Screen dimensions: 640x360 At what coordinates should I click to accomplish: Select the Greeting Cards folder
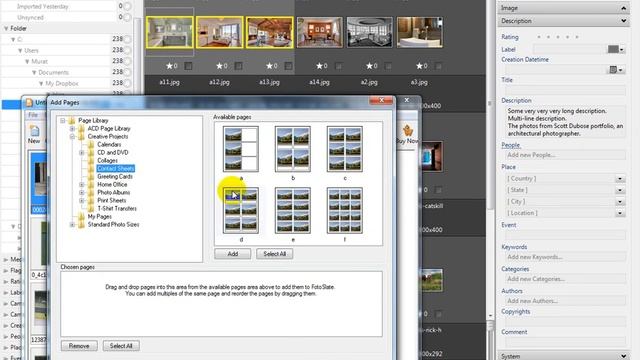click(115, 176)
